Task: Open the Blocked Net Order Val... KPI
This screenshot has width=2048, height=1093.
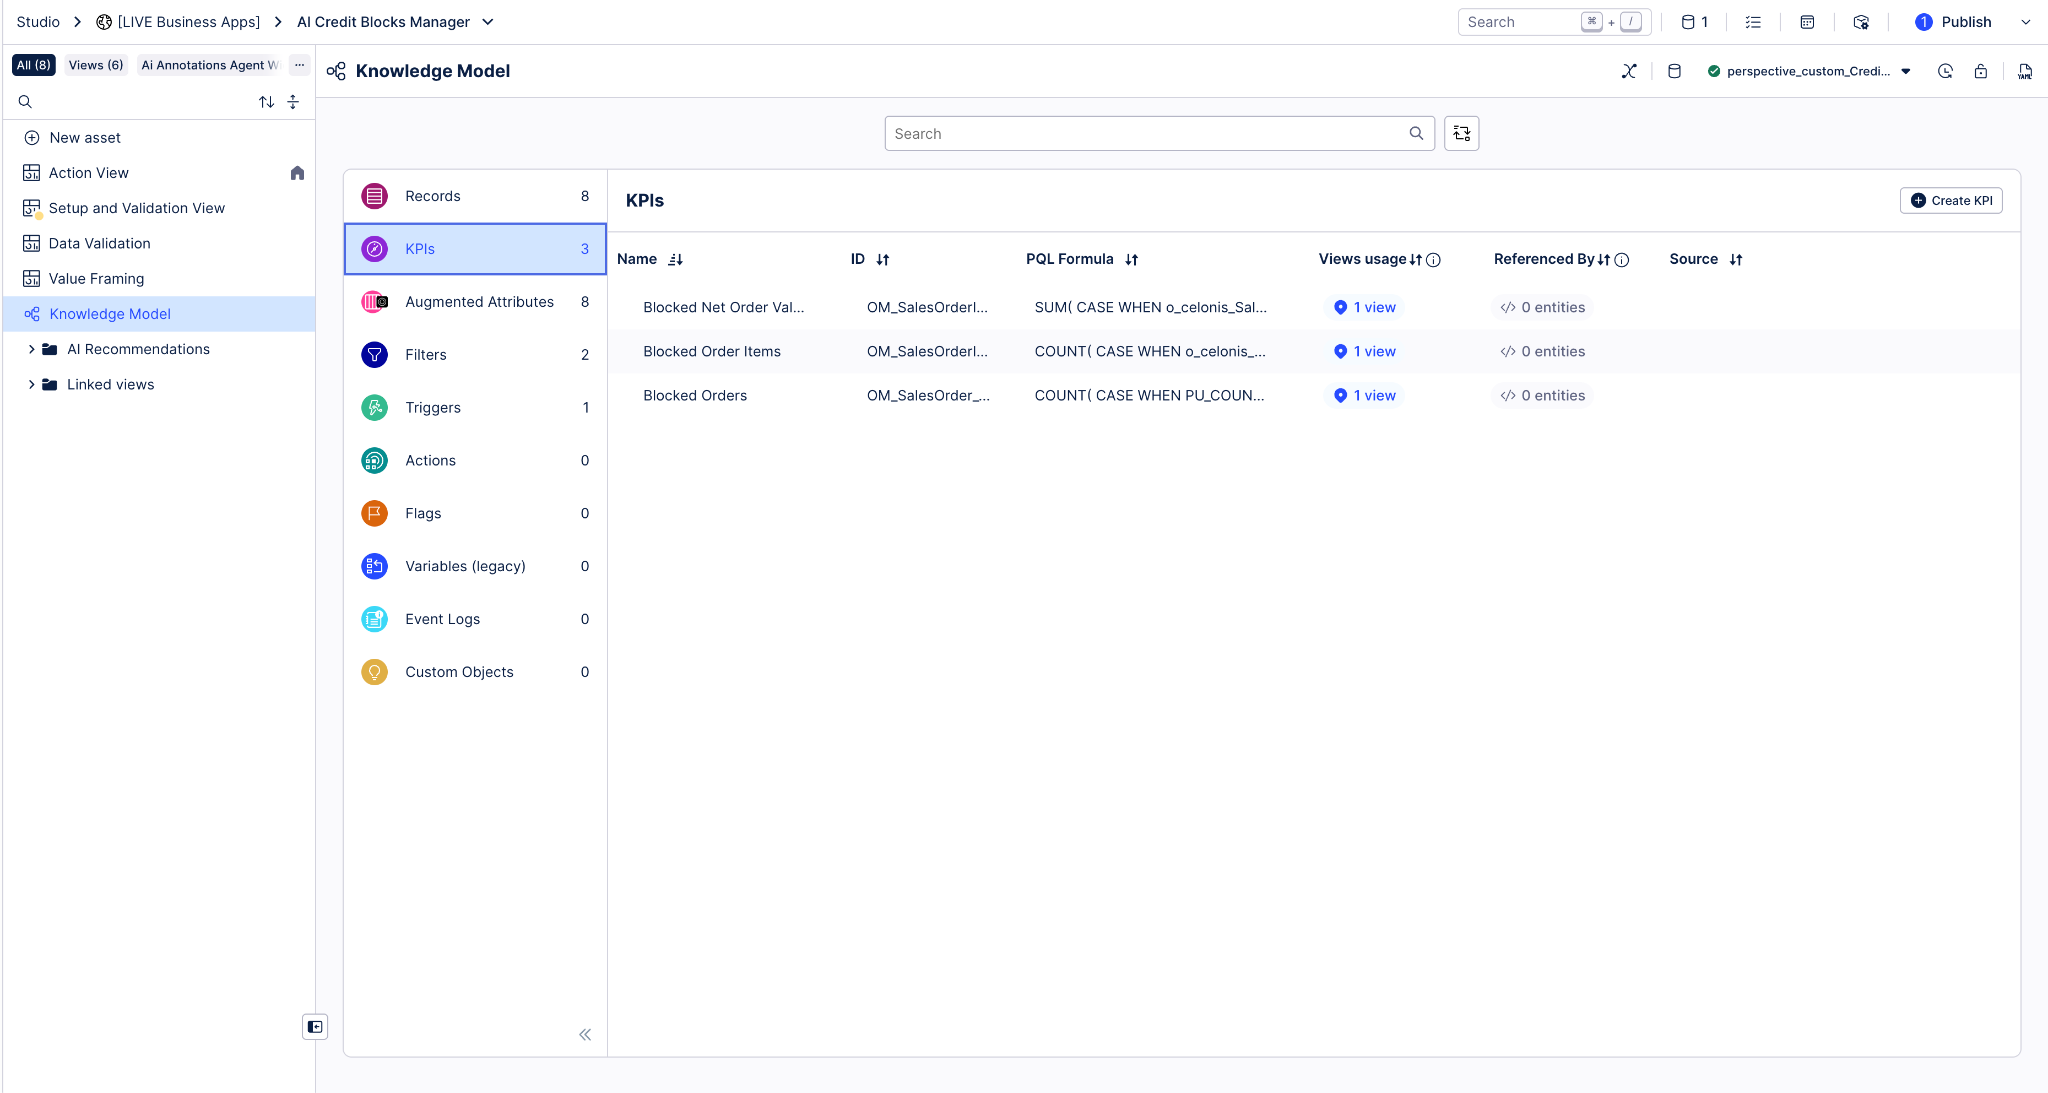Action: [723, 308]
